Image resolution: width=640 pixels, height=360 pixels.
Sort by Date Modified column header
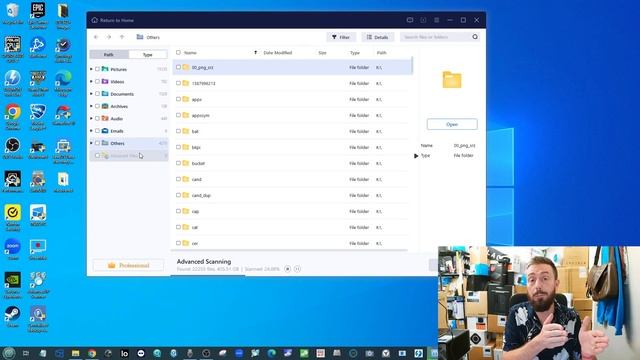tap(278, 53)
